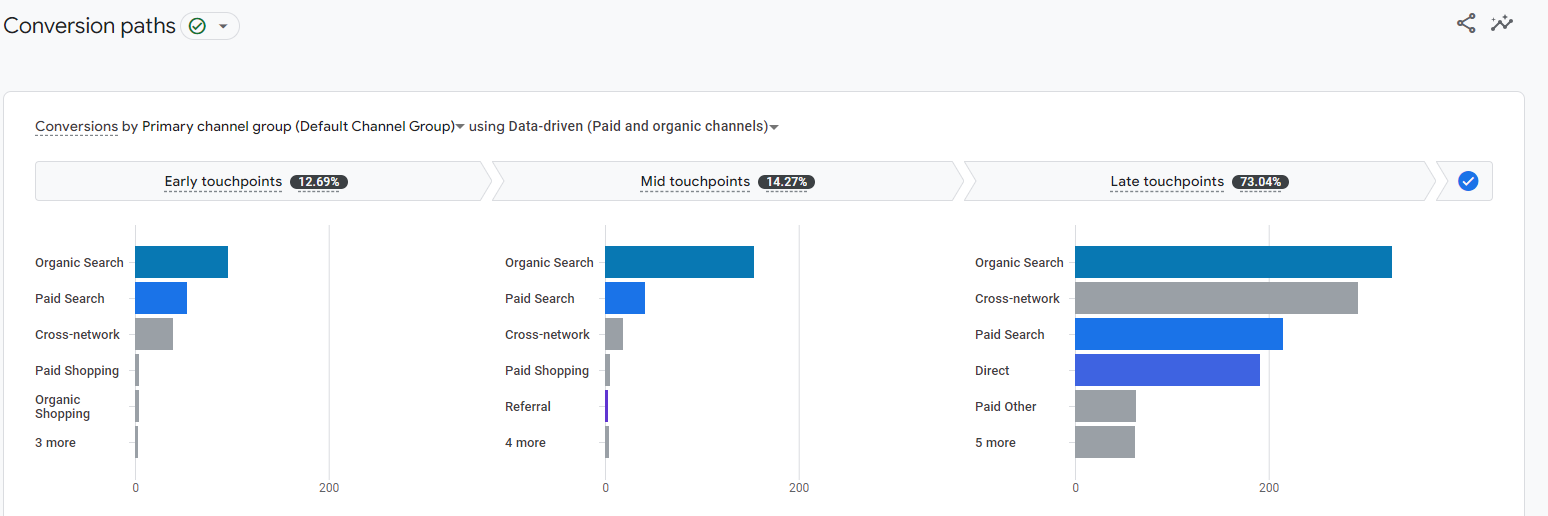Image resolution: width=1548 pixels, height=516 pixels.
Task: Click the underlined Conversions link
Action: pyautogui.click(x=76, y=127)
